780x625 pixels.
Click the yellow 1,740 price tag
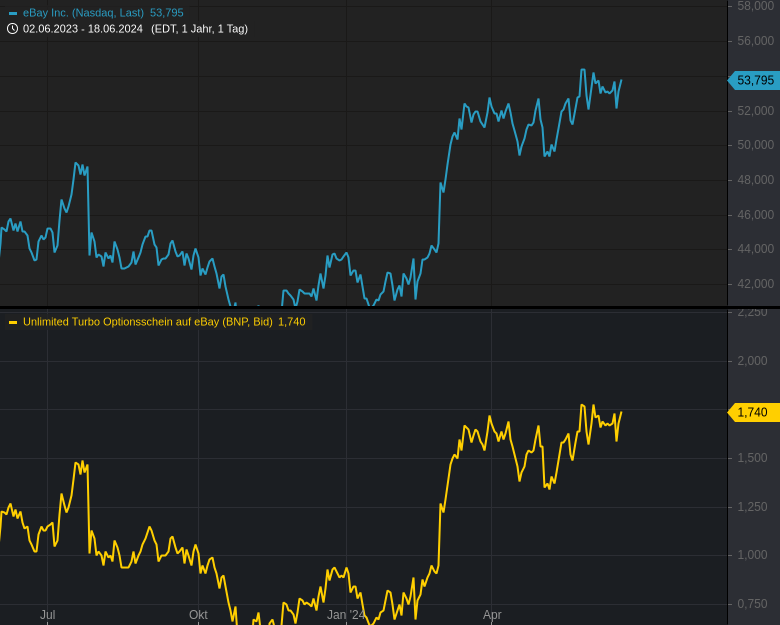click(x=754, y=413)
